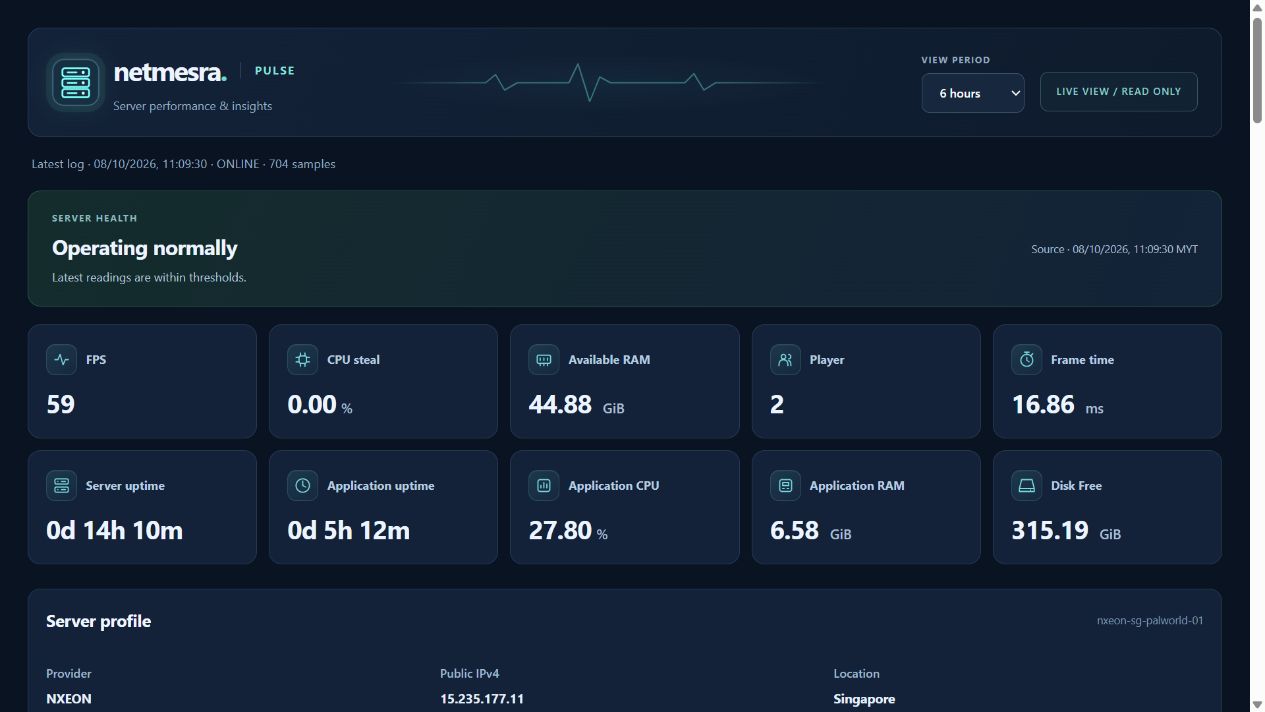1265x712 pixels.
Task: Click the Disk Free drive icon
Action: pos(1027,486)
